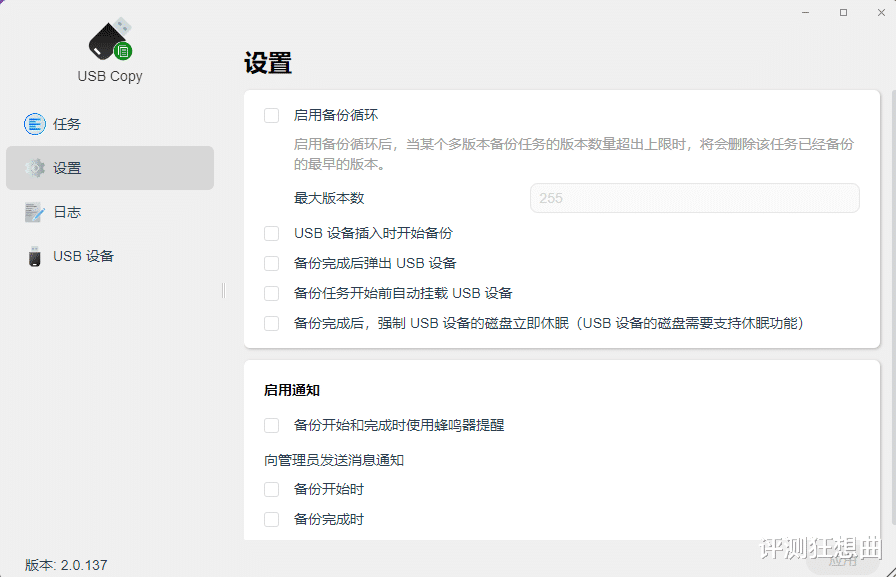Image resolution: width=896 pixels, height=577 pixels.
Task: Select the 任务 task list icon
Action: 36,124
